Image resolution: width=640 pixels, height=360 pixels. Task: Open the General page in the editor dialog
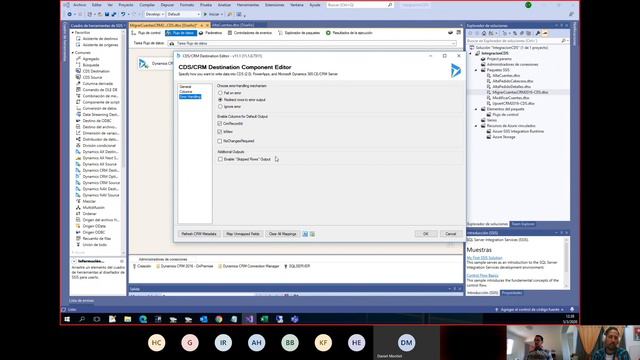185,87
